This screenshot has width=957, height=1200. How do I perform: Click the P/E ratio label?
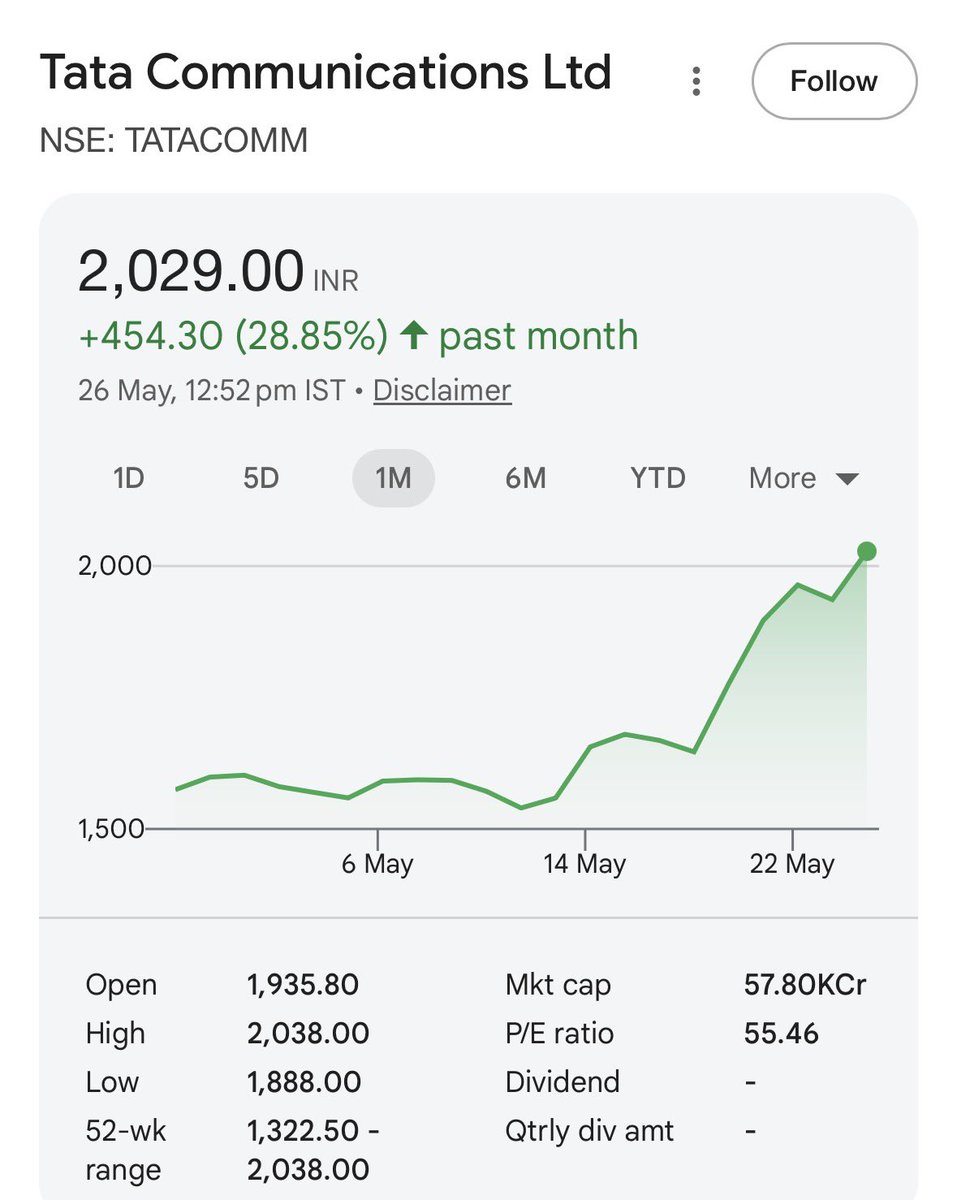[560, 1033]
